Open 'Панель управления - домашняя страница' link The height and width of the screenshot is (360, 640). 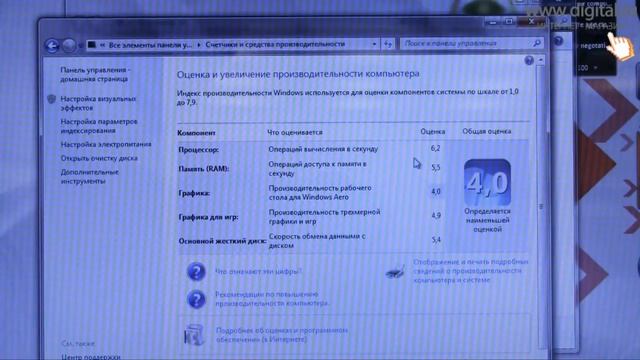(96, 74)
